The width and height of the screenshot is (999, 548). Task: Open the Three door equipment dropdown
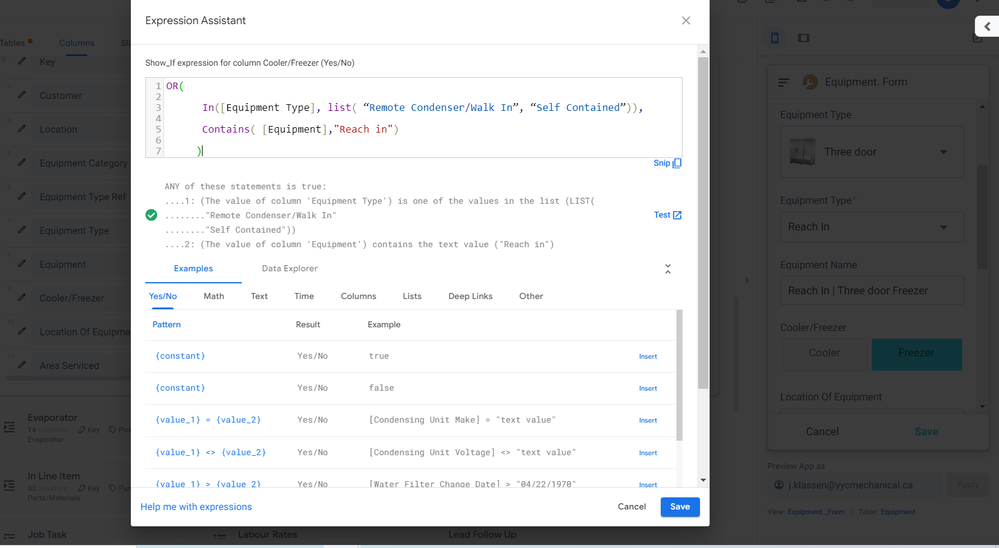click(871, 152)
